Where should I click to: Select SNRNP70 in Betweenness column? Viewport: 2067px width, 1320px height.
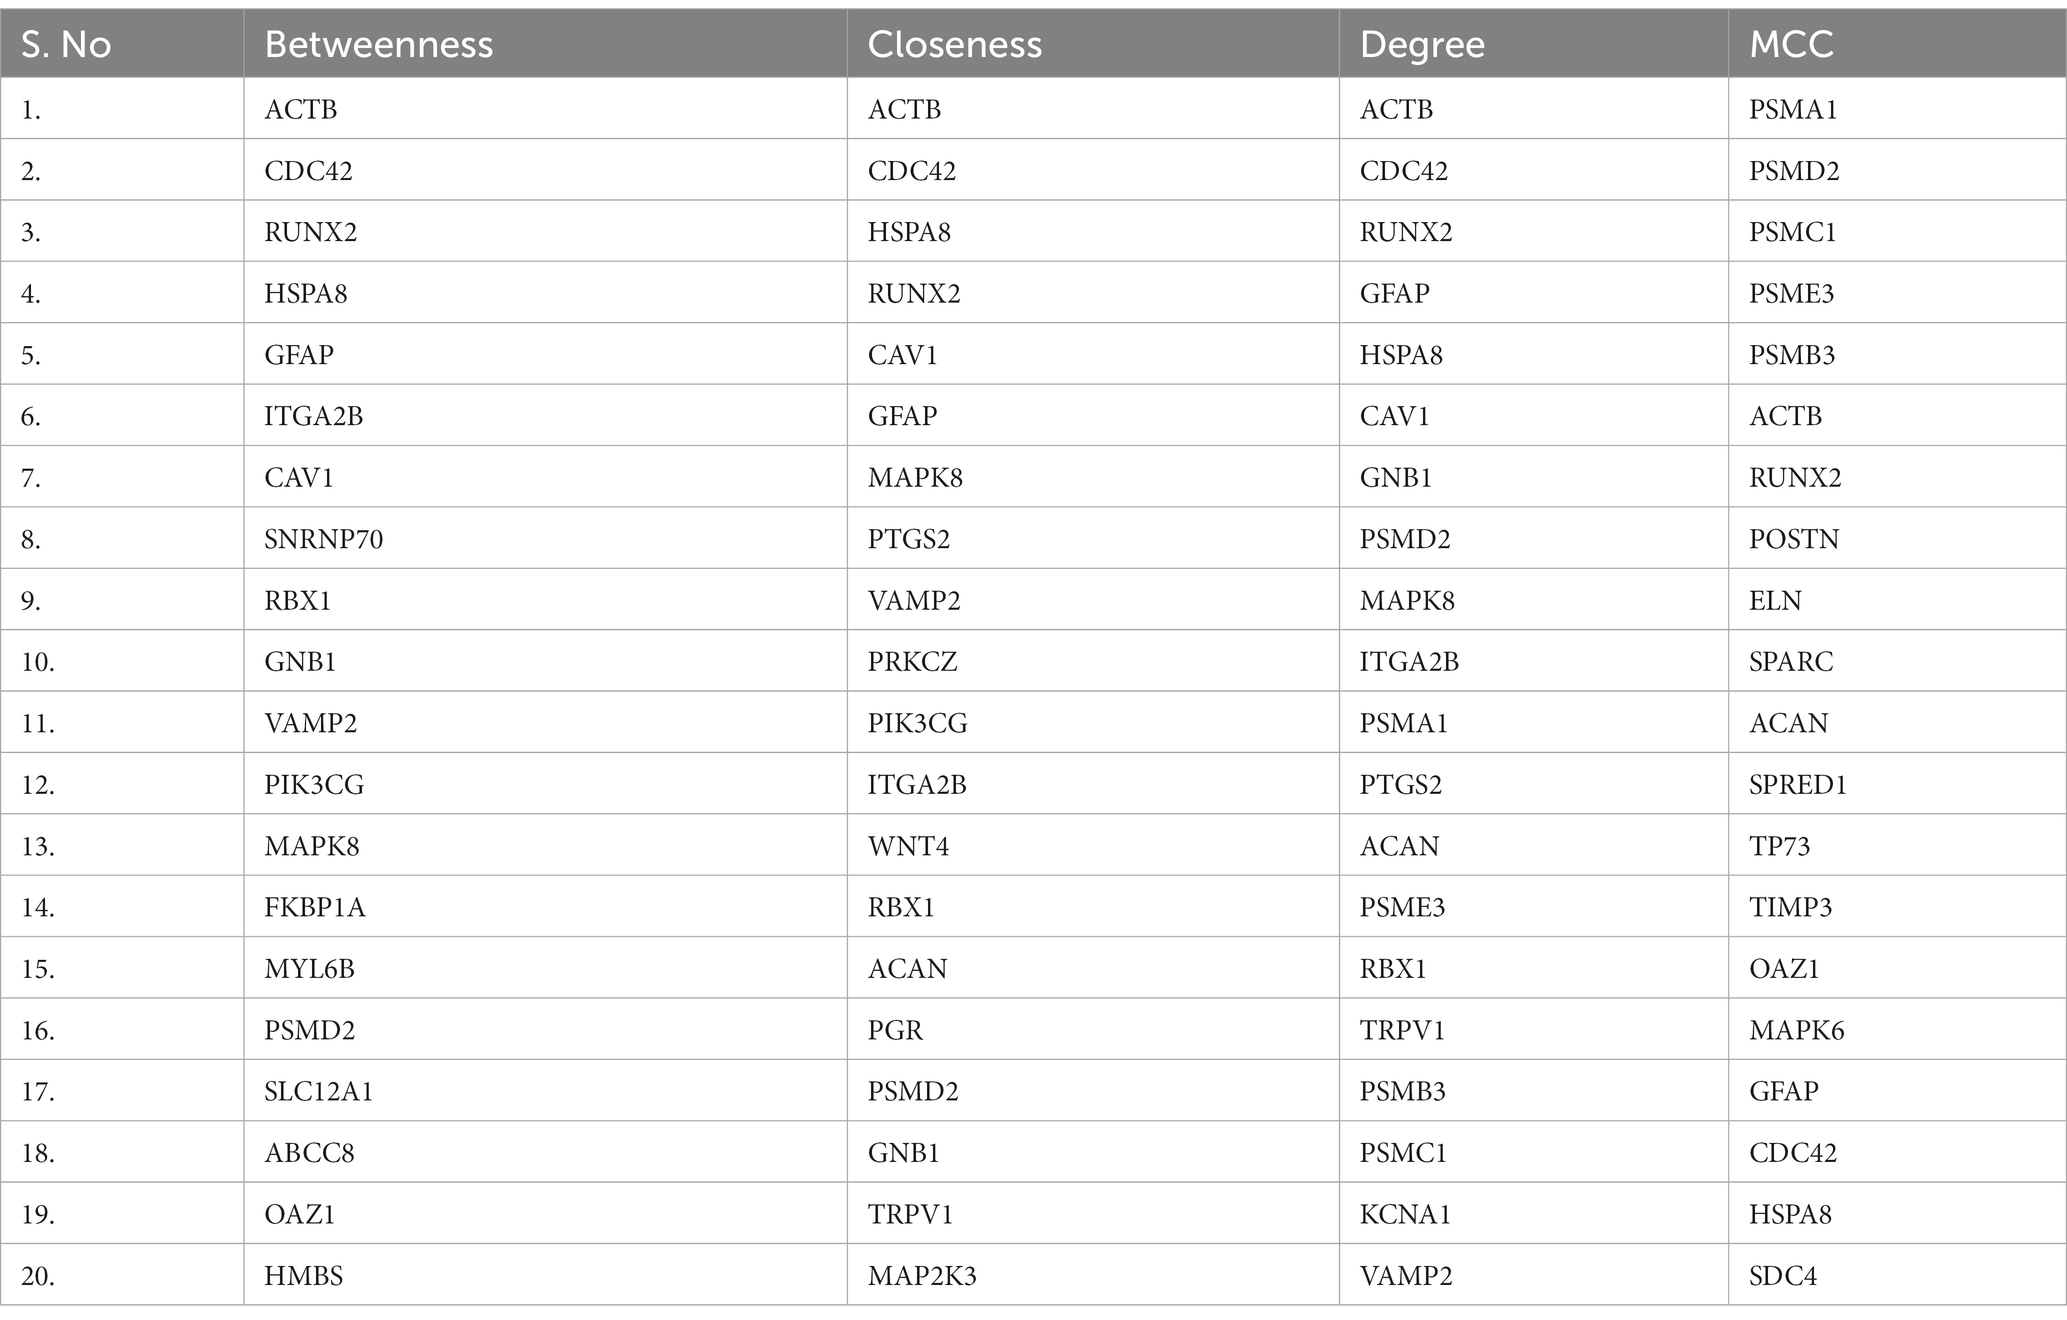tap(324, 539)
